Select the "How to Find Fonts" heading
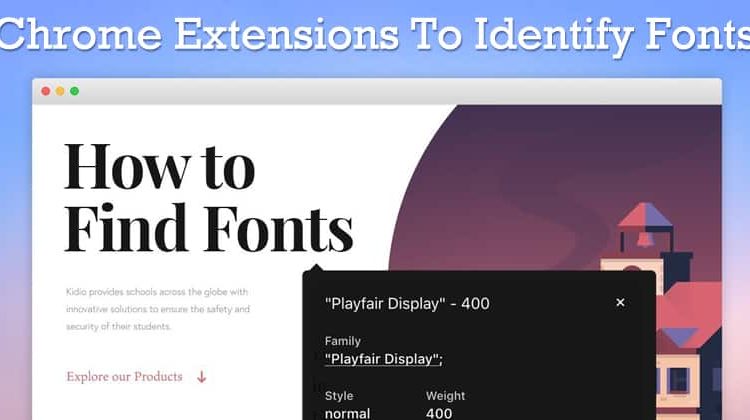Image resolution: width=750 pixels, height=420 pixels. [x=209, y=198]
